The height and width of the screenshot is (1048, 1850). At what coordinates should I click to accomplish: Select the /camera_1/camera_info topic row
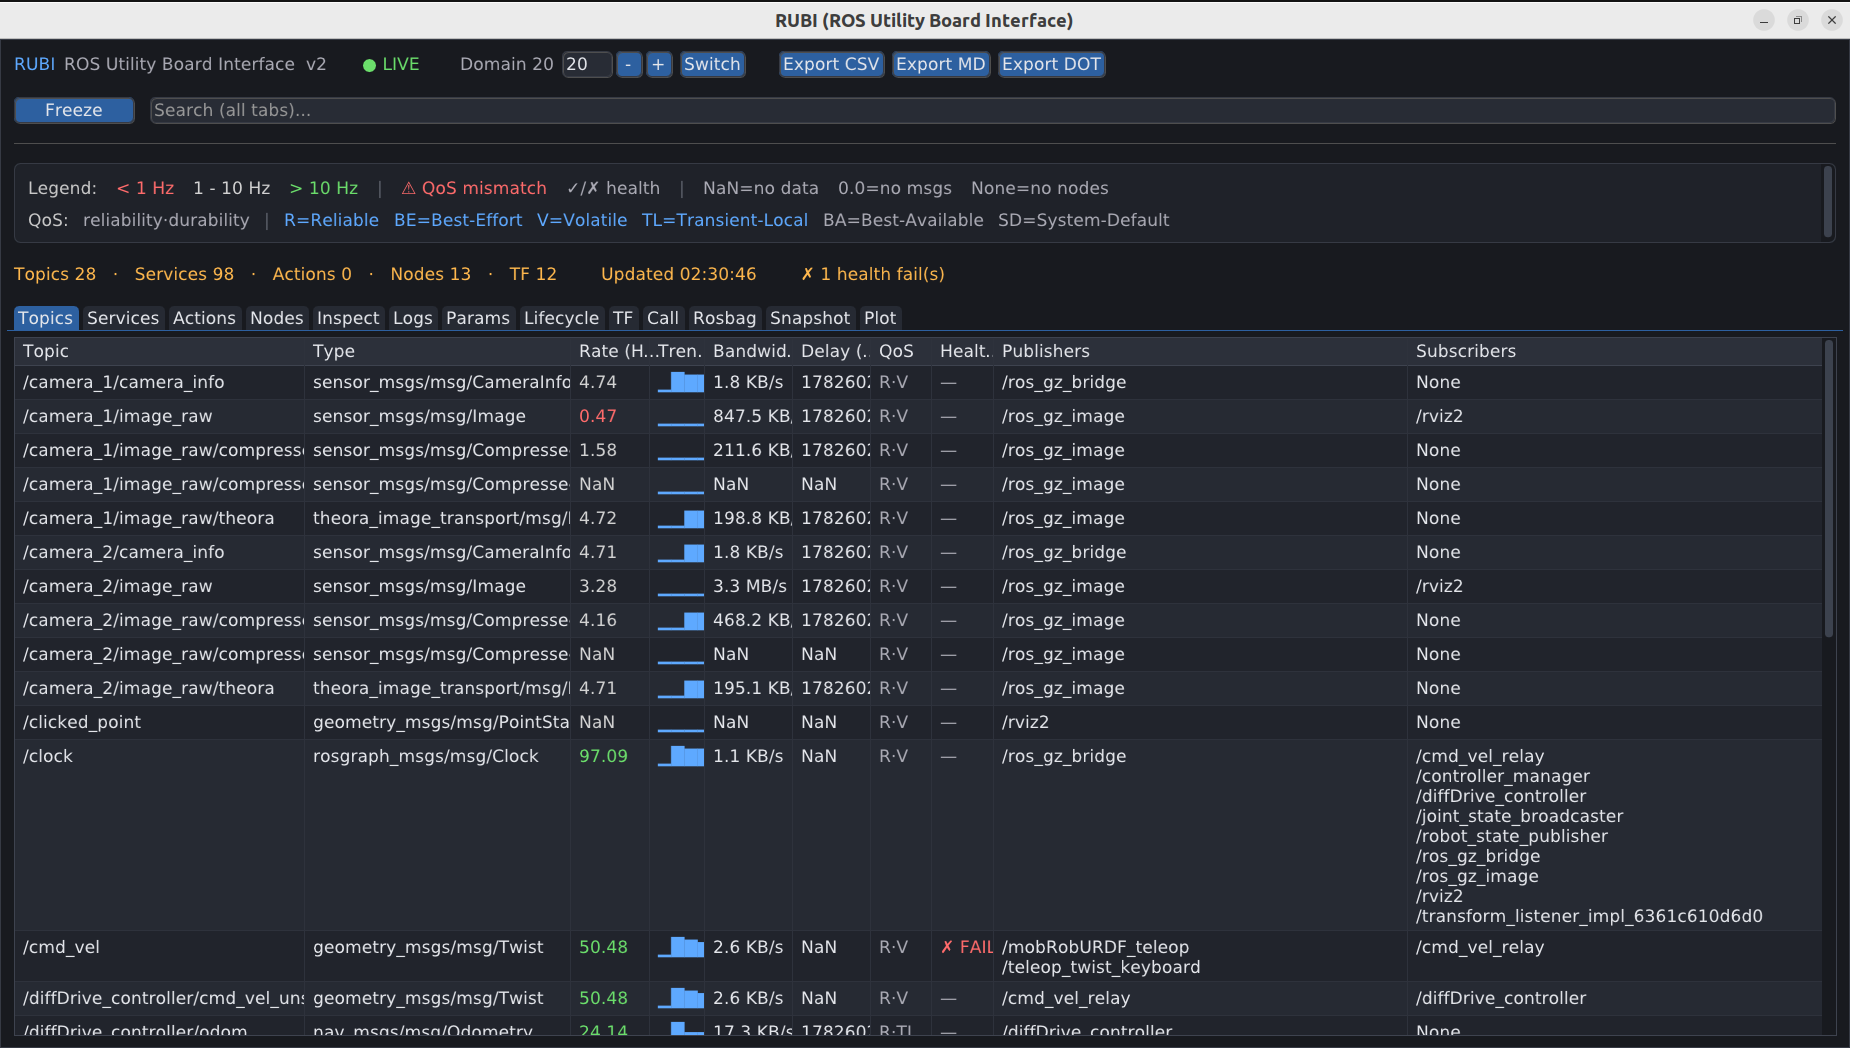918,382
